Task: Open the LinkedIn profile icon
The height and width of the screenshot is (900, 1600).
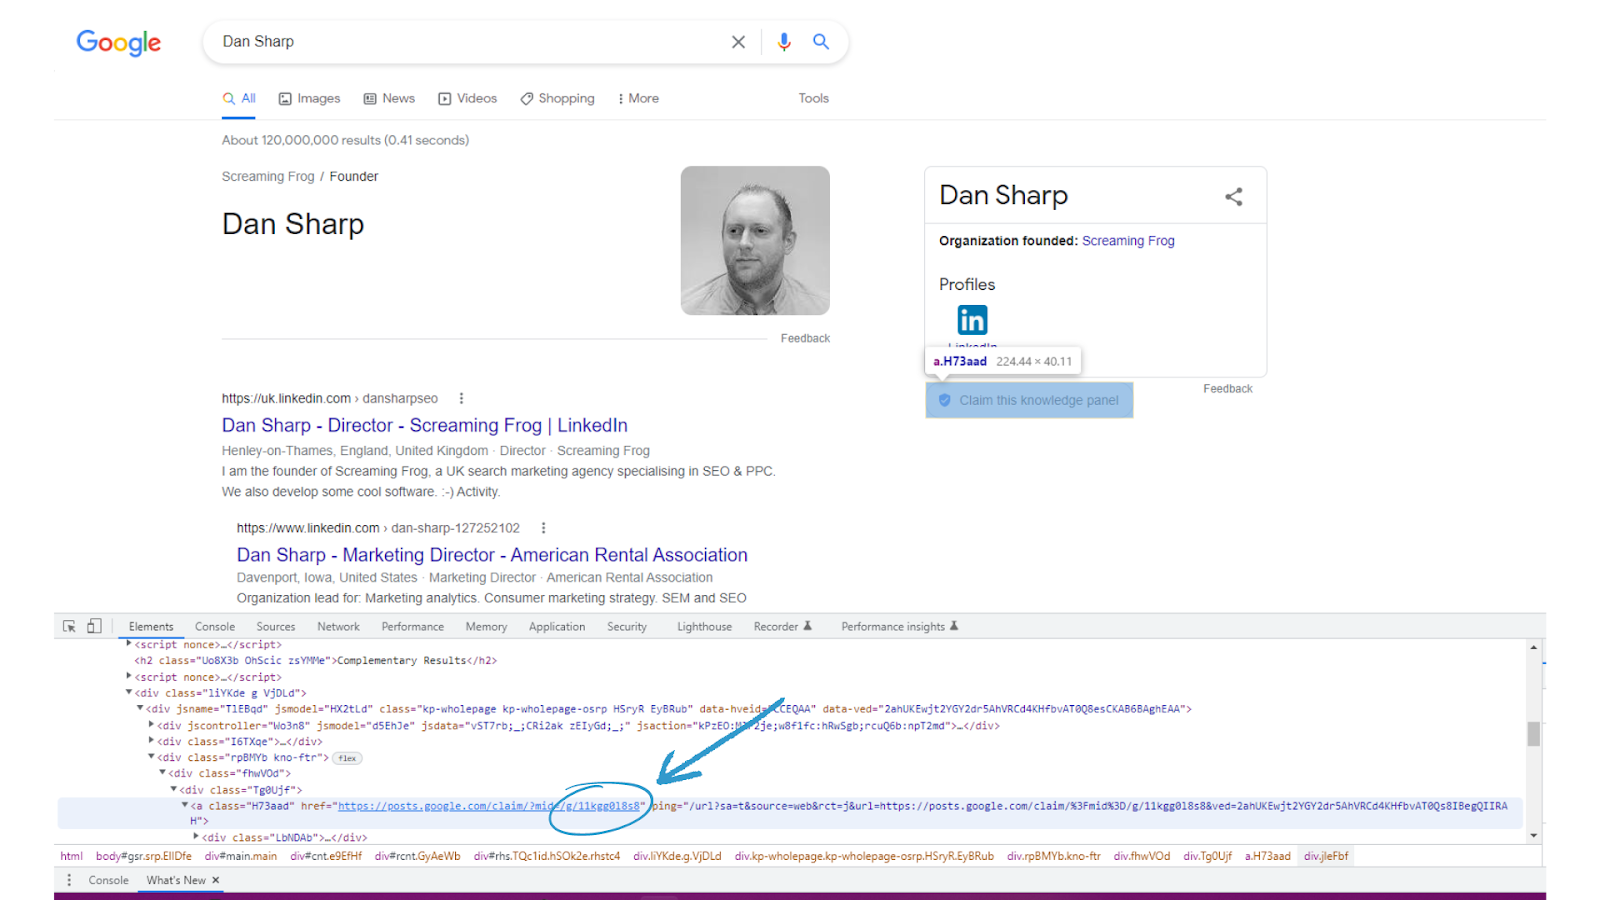Action: click(972, 320)
